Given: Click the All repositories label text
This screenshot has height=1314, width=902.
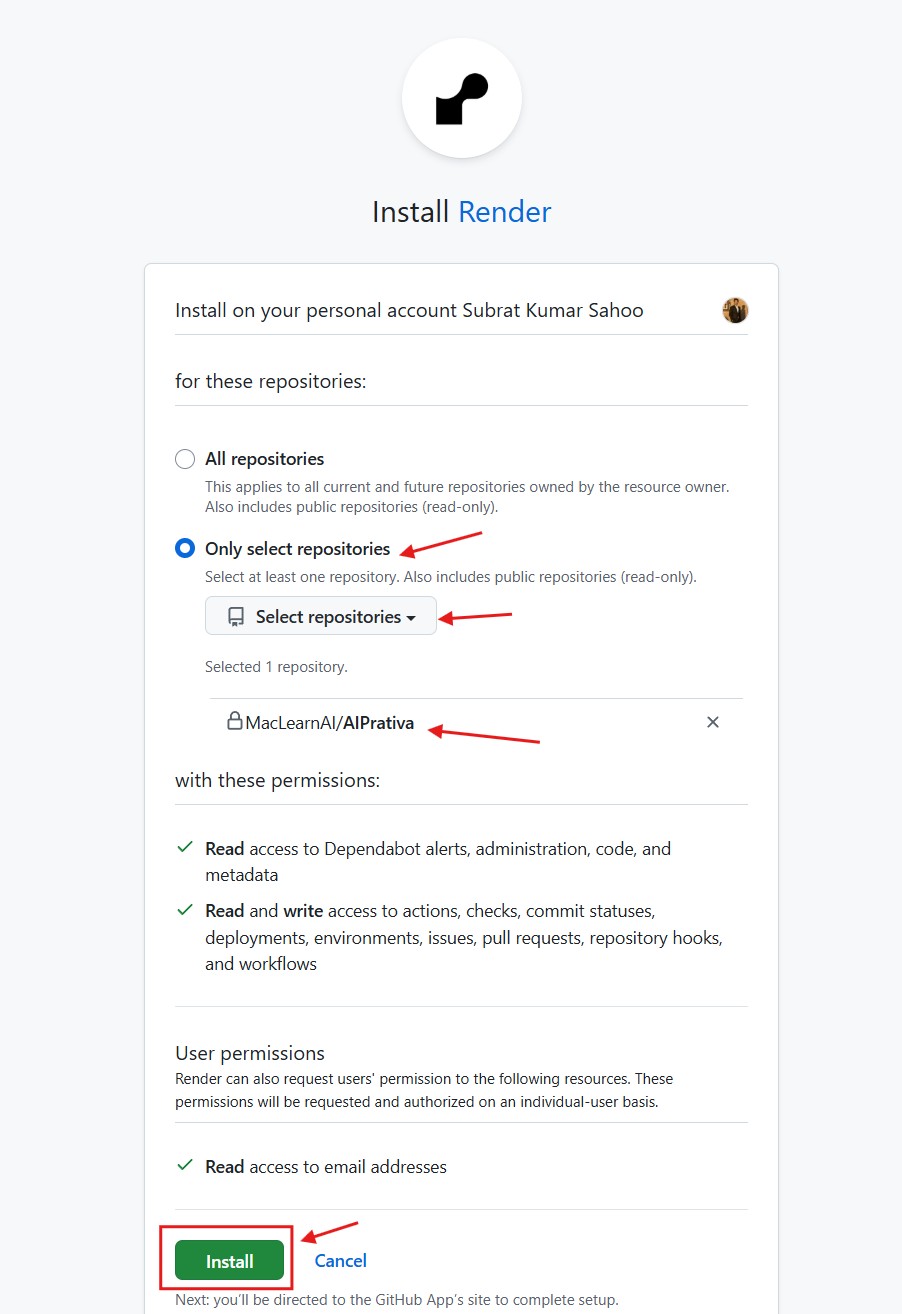Looking at the screenshot, I should 265,459.
